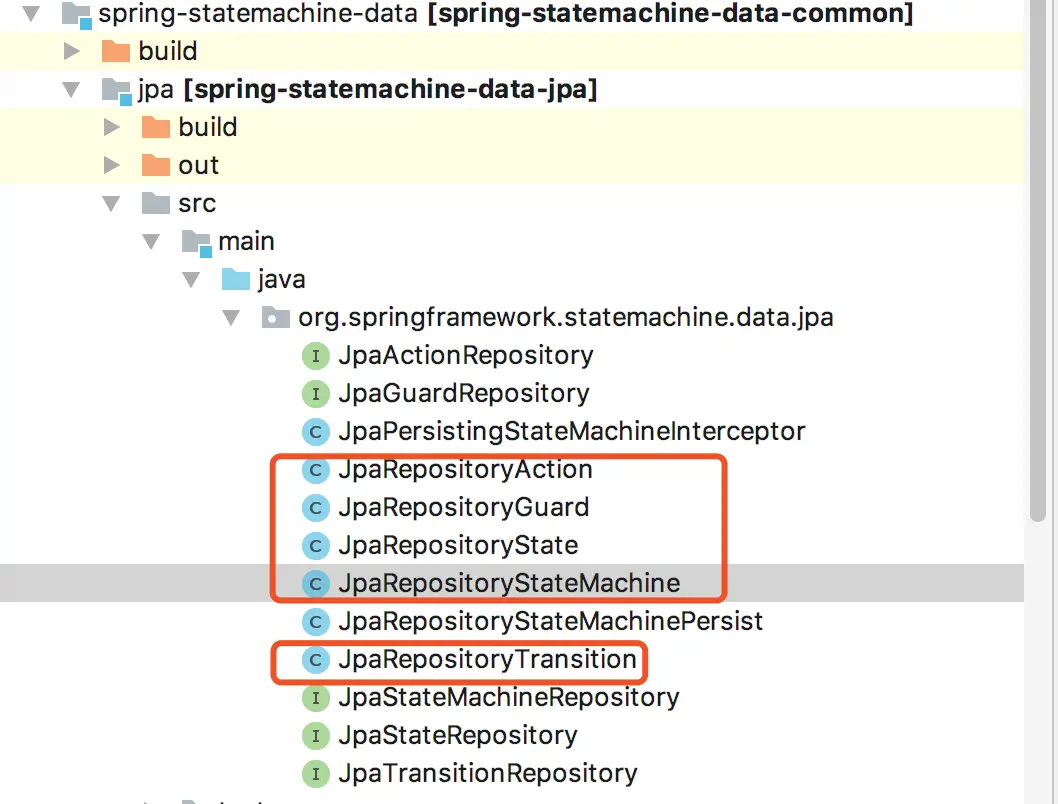The height and width of the screenshot is (804, 1058).
Task: Click the interface icon for JpaGuardRepository
Action: (x=315, y=393)
